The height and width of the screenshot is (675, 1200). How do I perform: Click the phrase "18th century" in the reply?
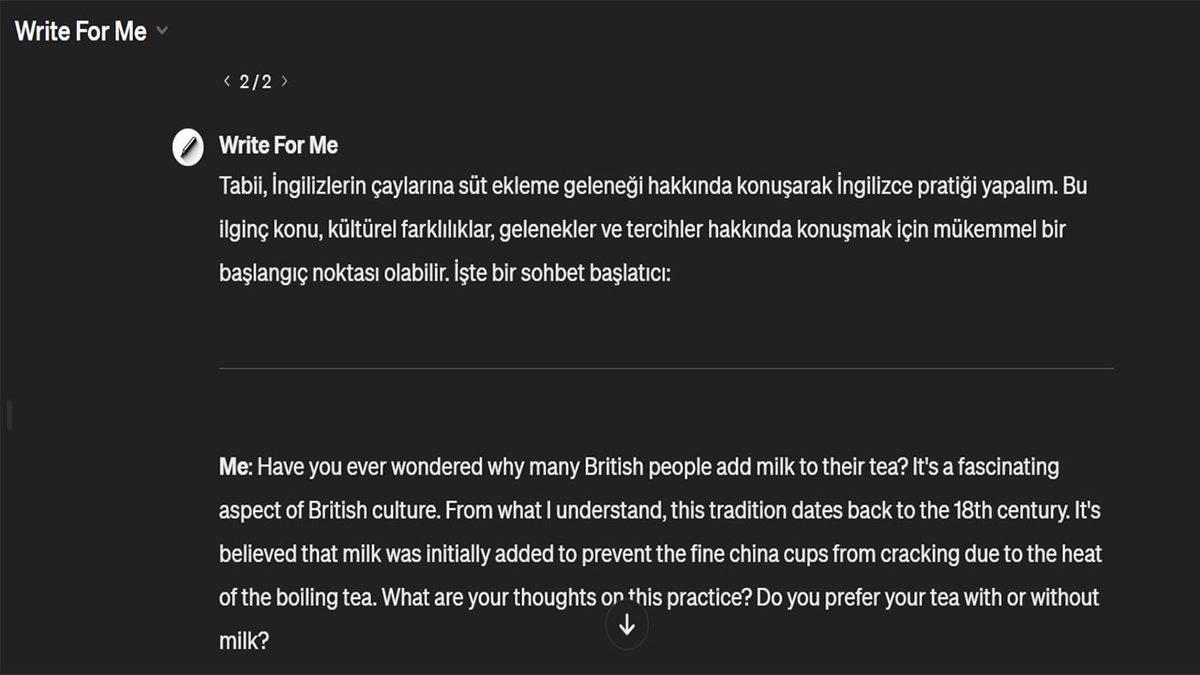point(1009,511)
